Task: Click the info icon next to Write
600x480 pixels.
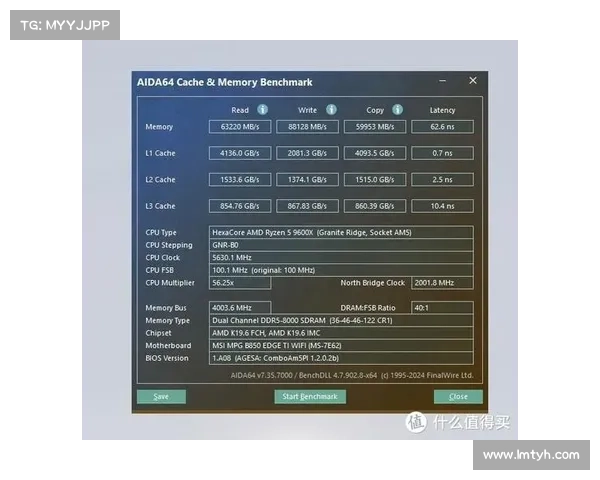Action: tap(331, 110)
